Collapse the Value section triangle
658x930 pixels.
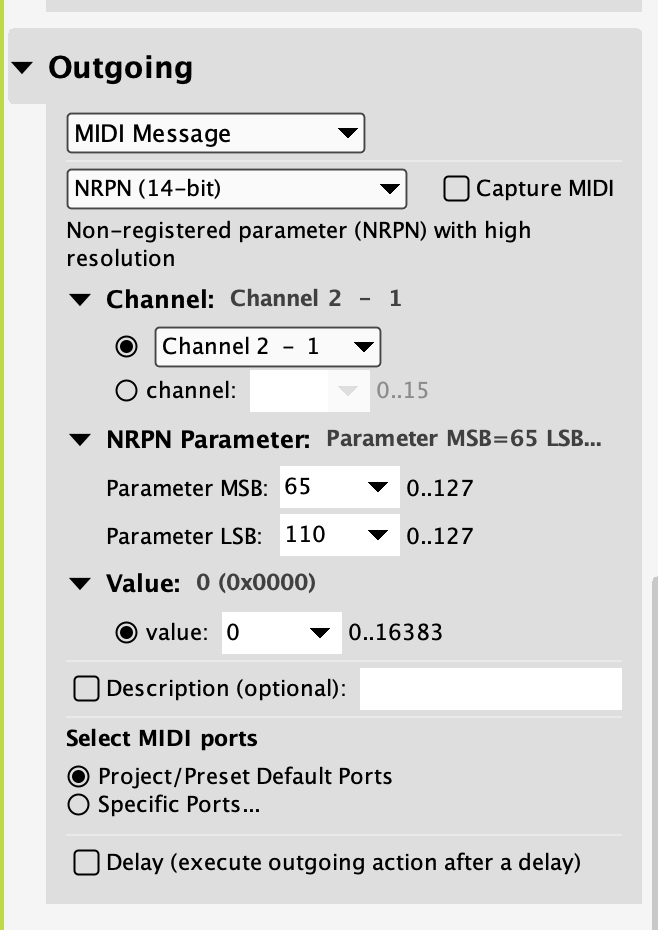point(79,584)
